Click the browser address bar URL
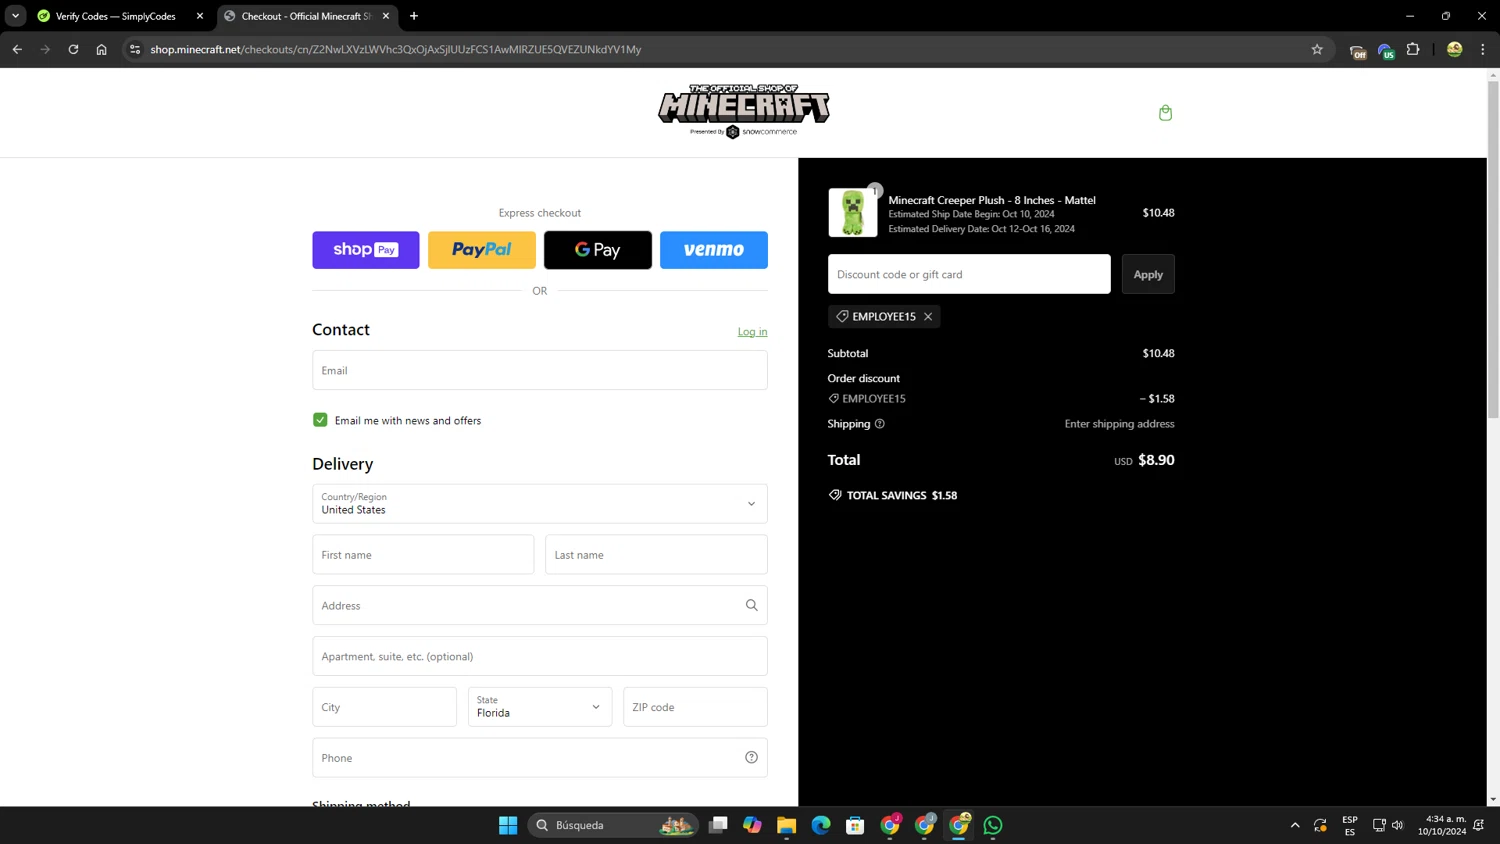 396,49
